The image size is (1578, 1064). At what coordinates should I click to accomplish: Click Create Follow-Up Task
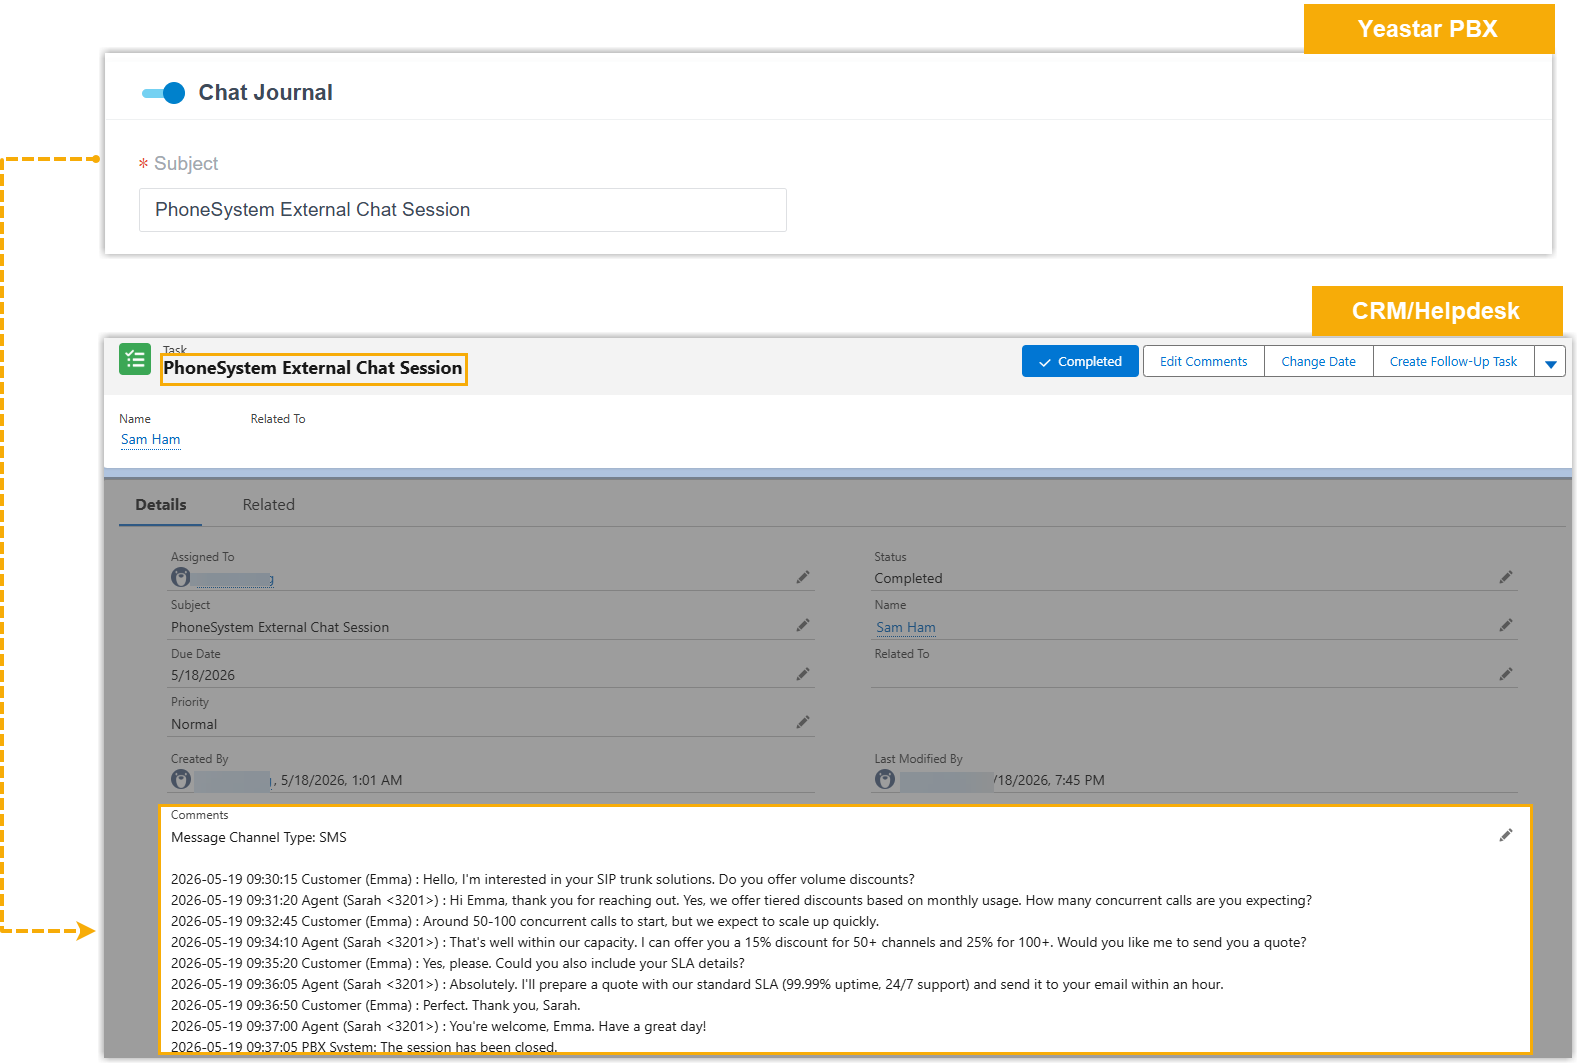1453,361
